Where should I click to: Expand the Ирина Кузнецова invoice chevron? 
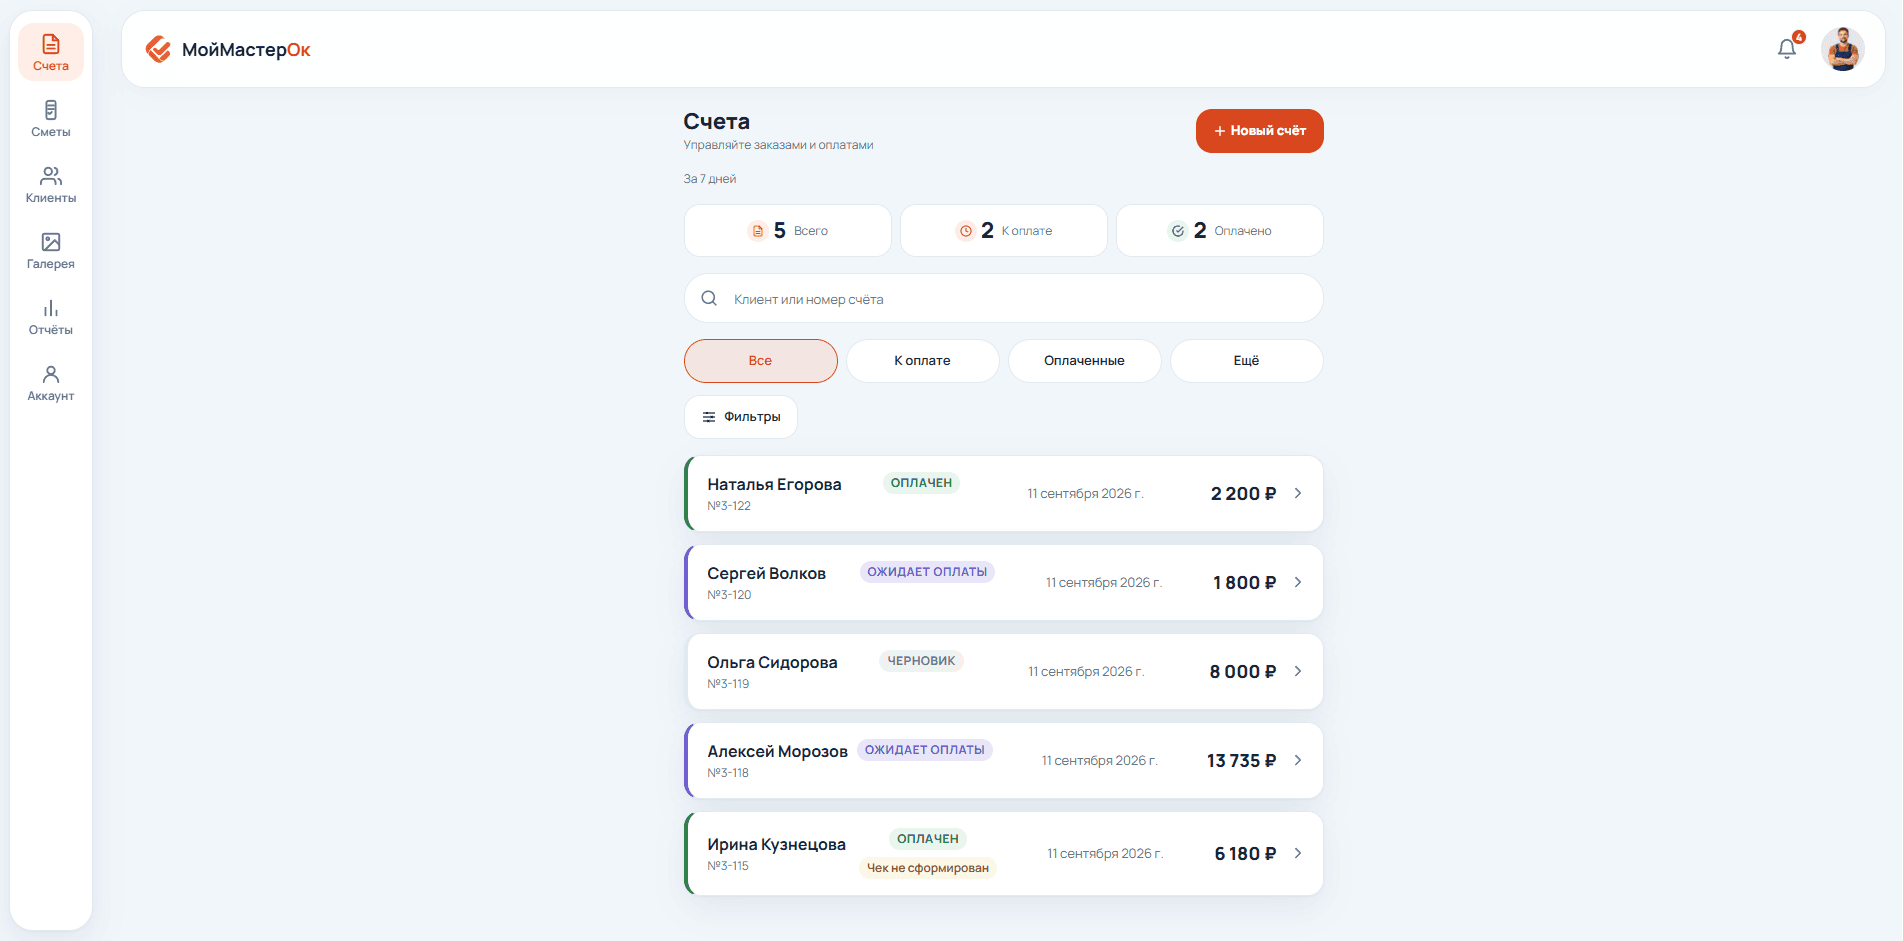tap(1298, 853)
